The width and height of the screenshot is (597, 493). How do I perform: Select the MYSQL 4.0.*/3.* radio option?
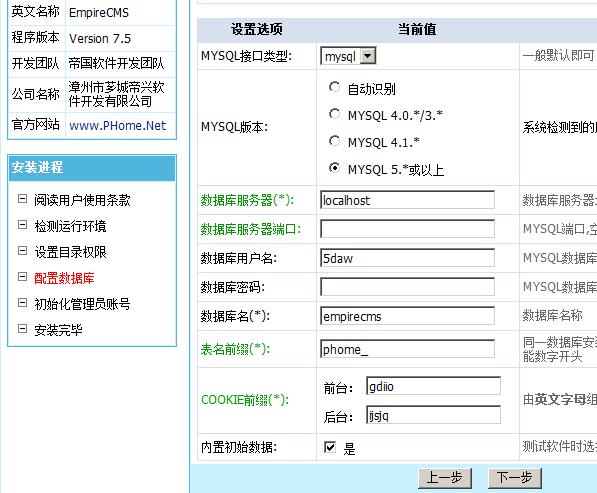point(334,114)
